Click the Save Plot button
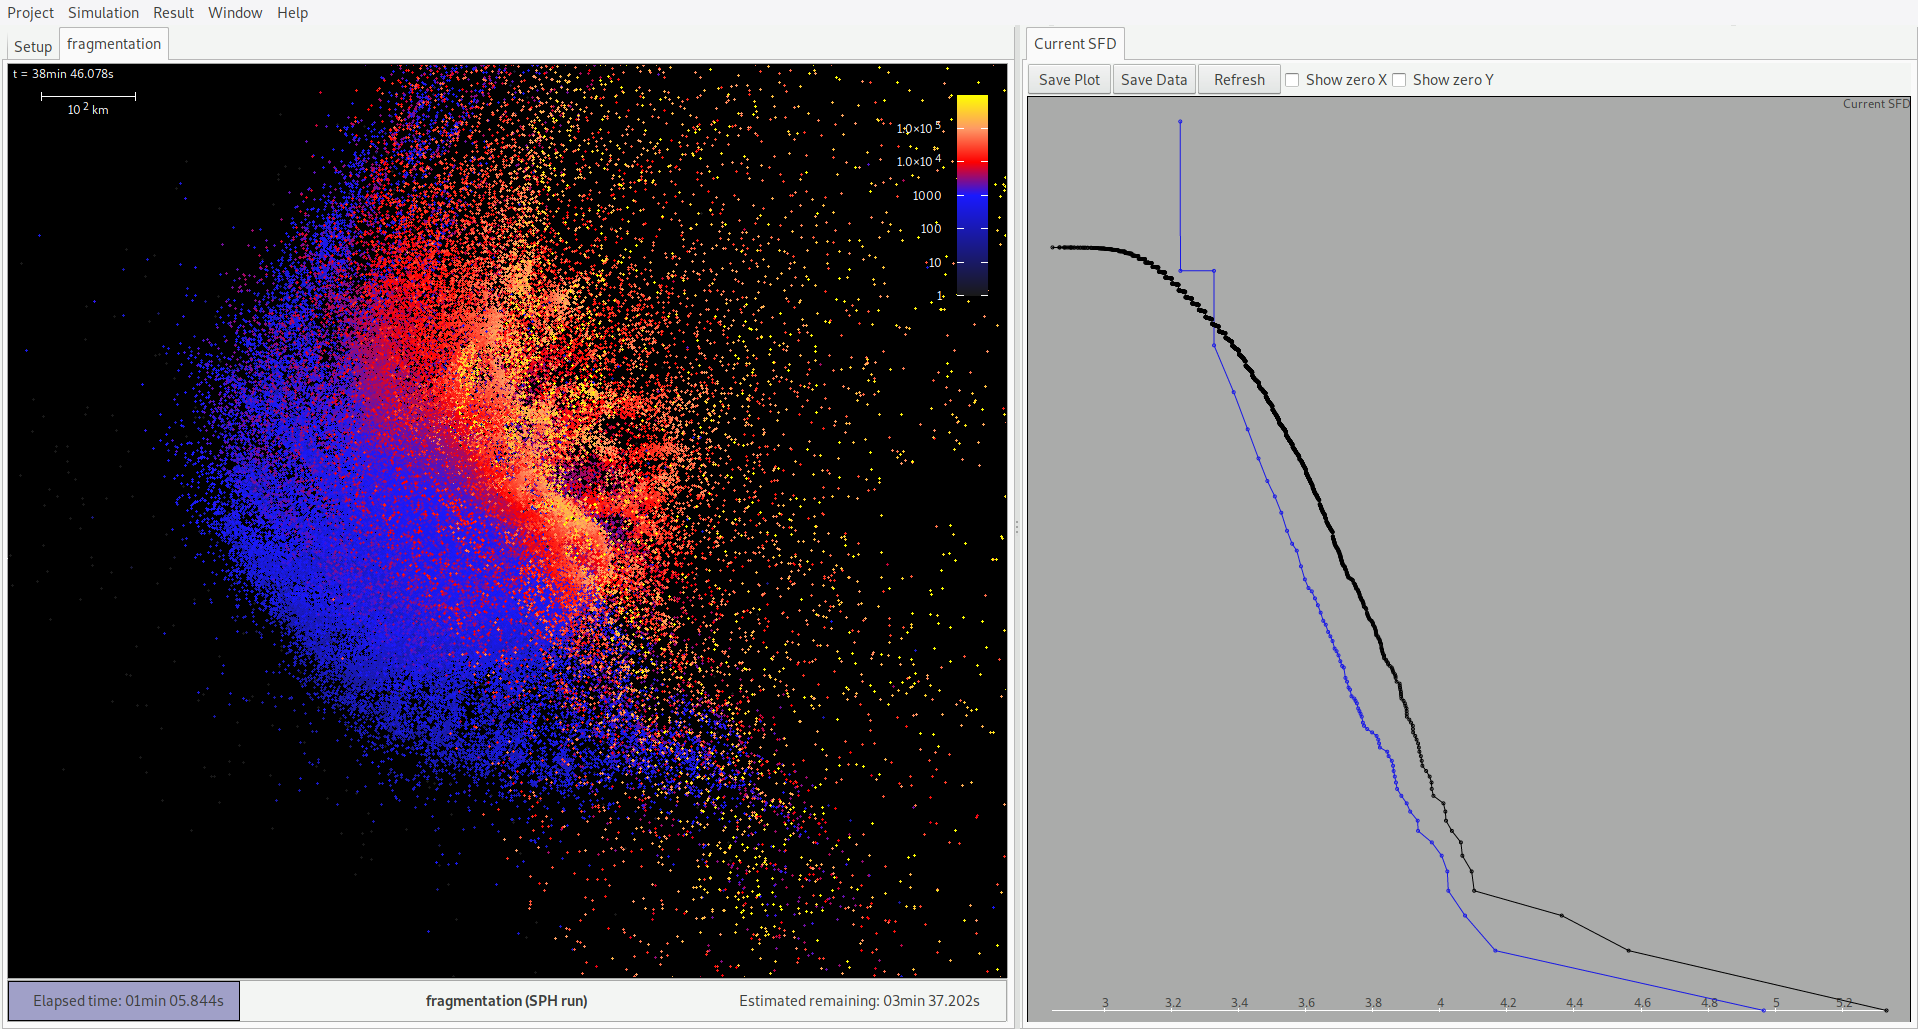 (x=1069, y=80)
